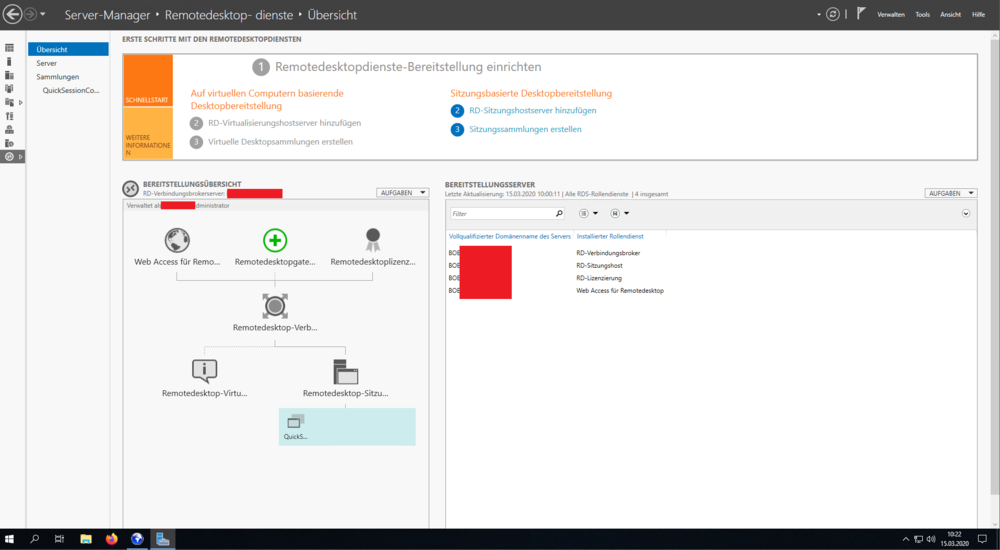Open Firefox from the Windows taskbar
The image size is (1000, 550).
coord(111,539)
